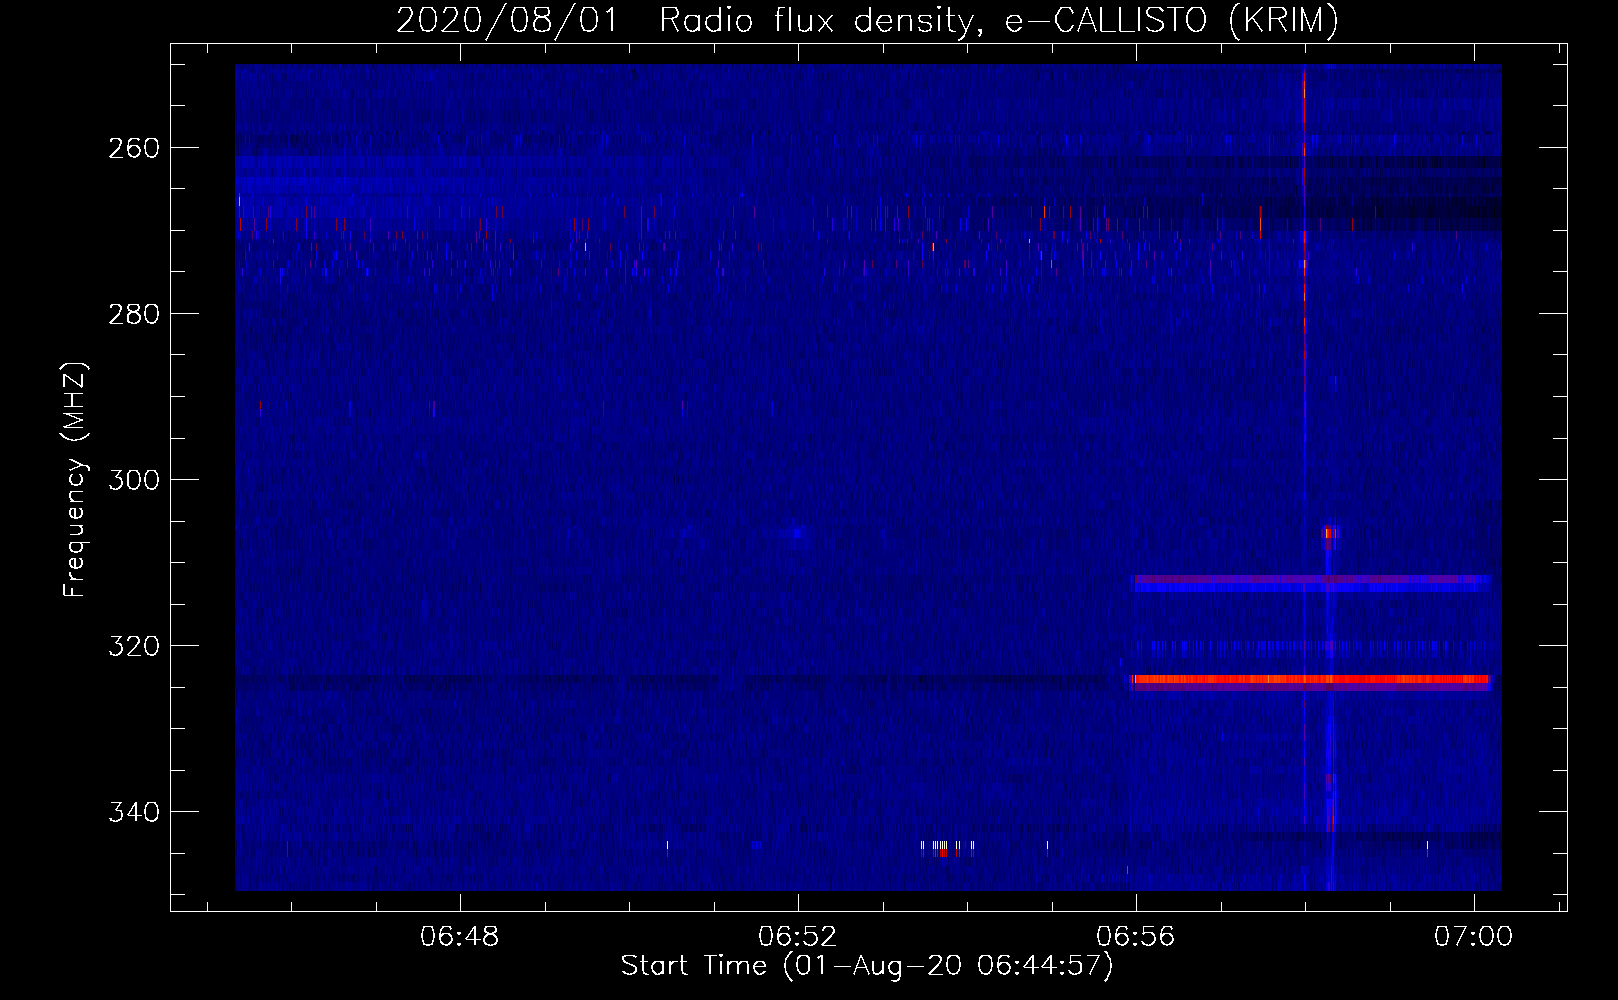Click the 280 frequency tick label
1618x1000 pixels.
click(133, 314)
